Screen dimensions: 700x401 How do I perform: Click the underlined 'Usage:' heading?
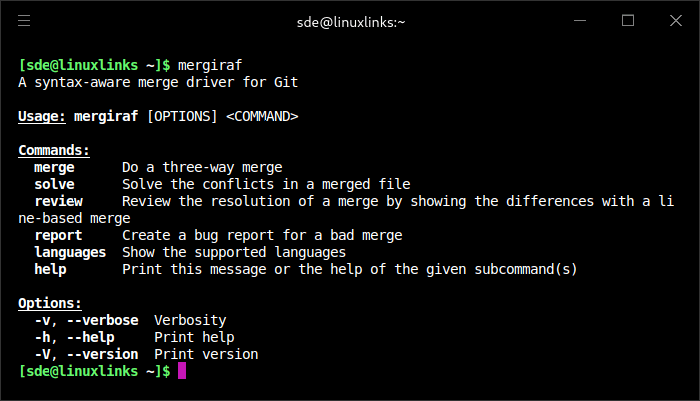42,116
